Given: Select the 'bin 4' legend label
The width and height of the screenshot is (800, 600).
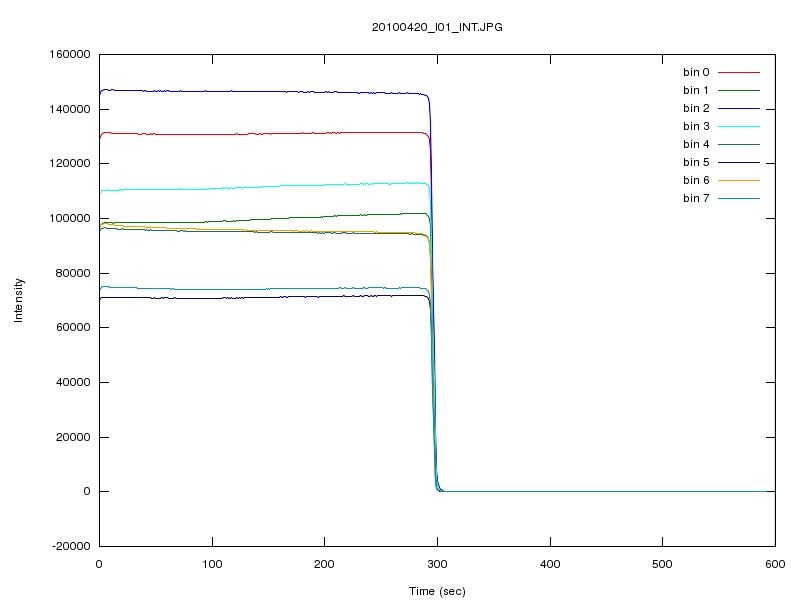Looking at the screenshot, I should tap(696, 144).
